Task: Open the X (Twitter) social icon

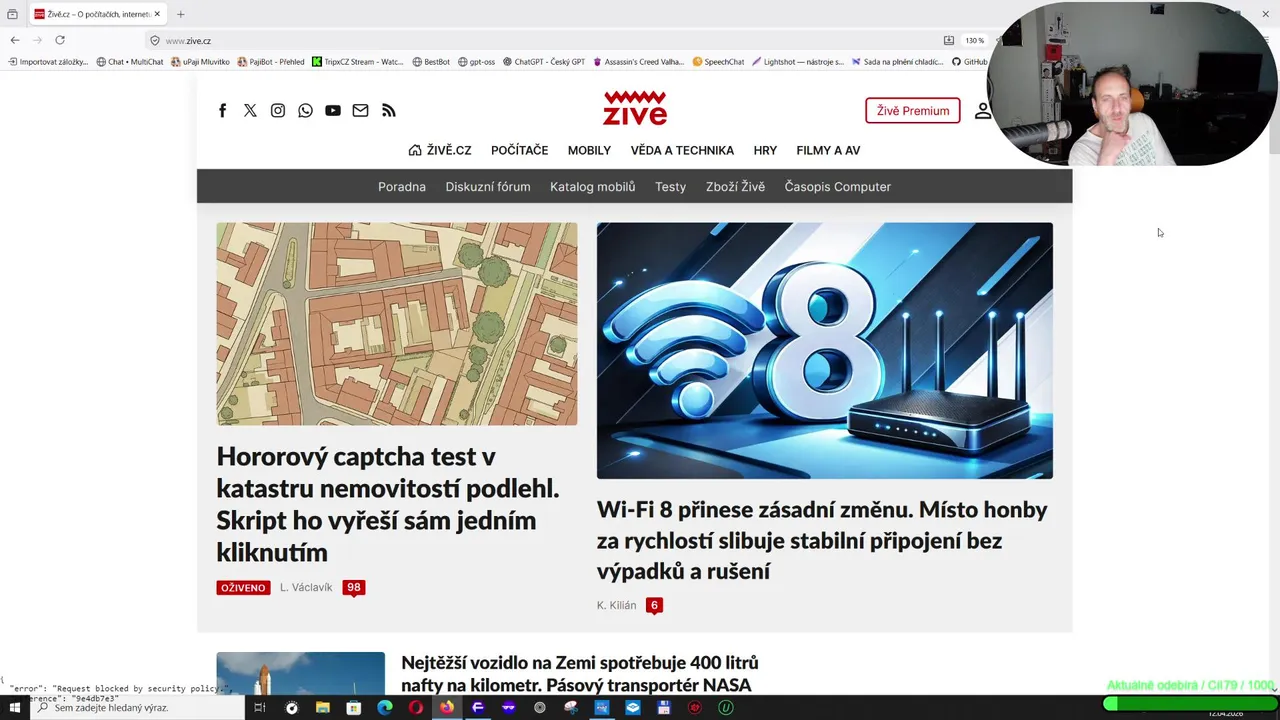Action: coord(250,111)
